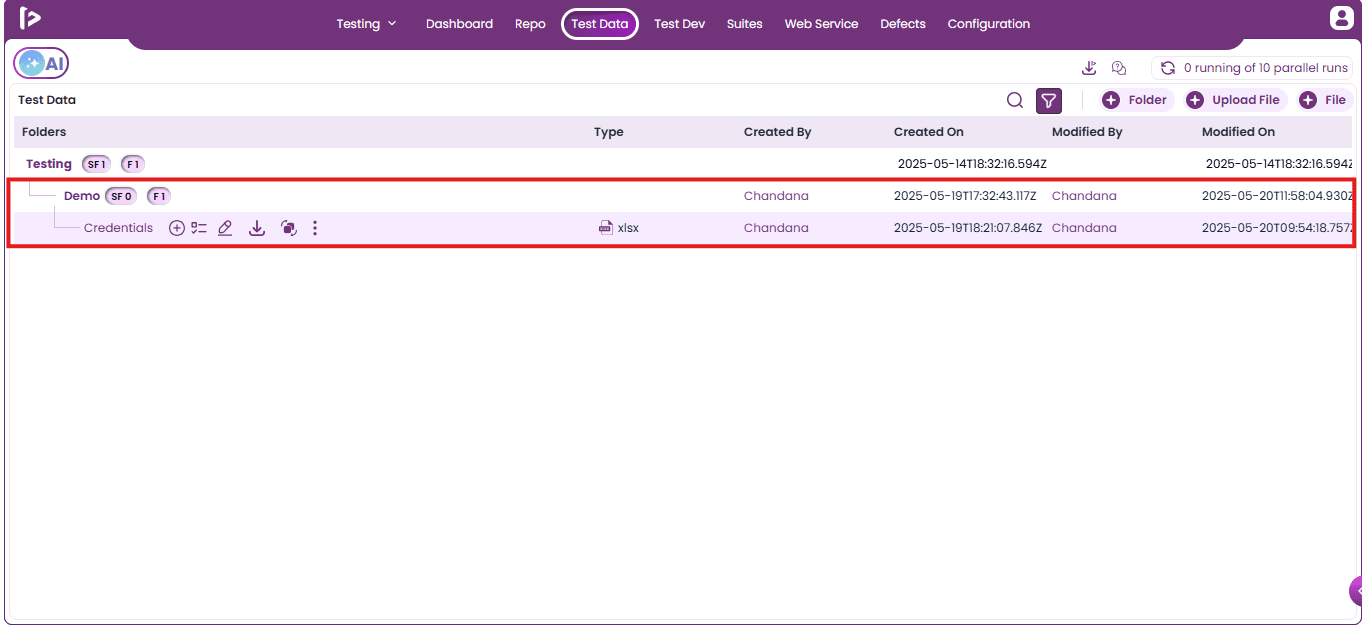The image size is (1362, 626).
Task: Click the F 1 badge next to Demo
Action: click(x=159, y=196)
